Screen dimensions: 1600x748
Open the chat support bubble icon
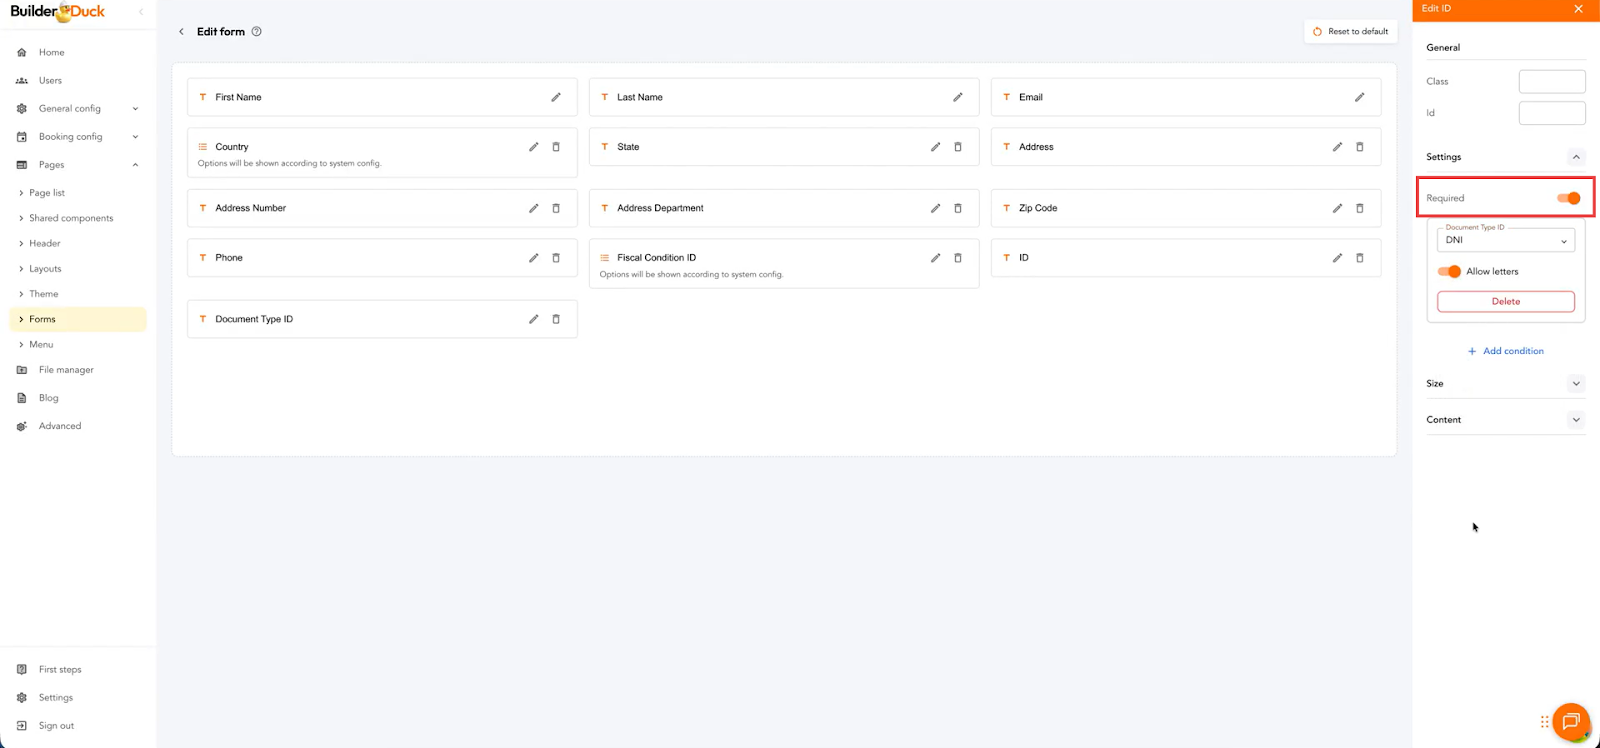coord(1570,721)
